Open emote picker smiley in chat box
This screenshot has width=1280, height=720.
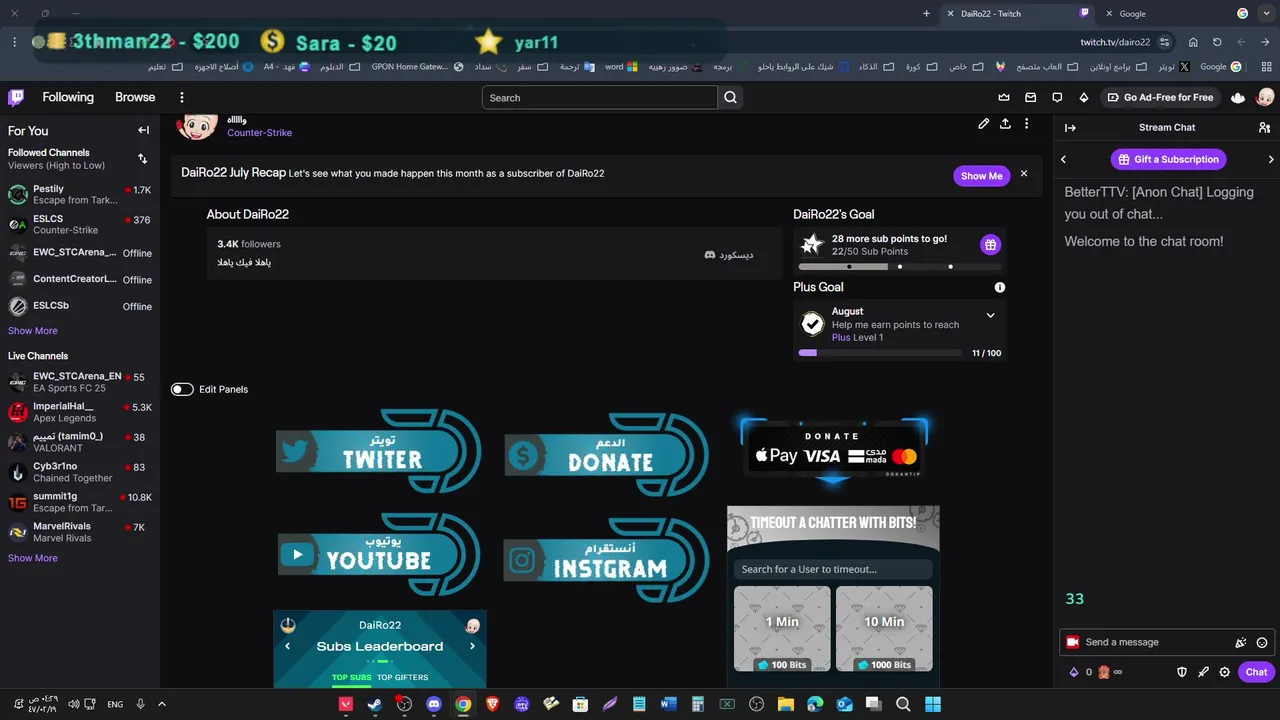point(1262,643)
